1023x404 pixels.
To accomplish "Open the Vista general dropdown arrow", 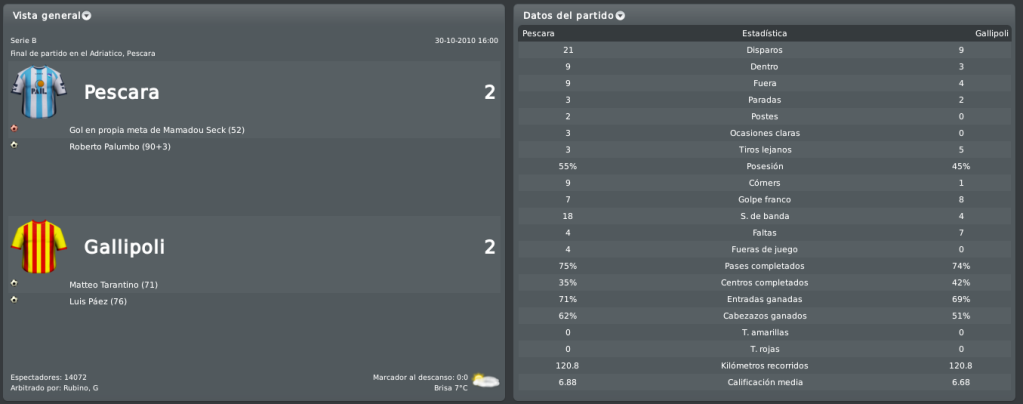I will (87, 16).
